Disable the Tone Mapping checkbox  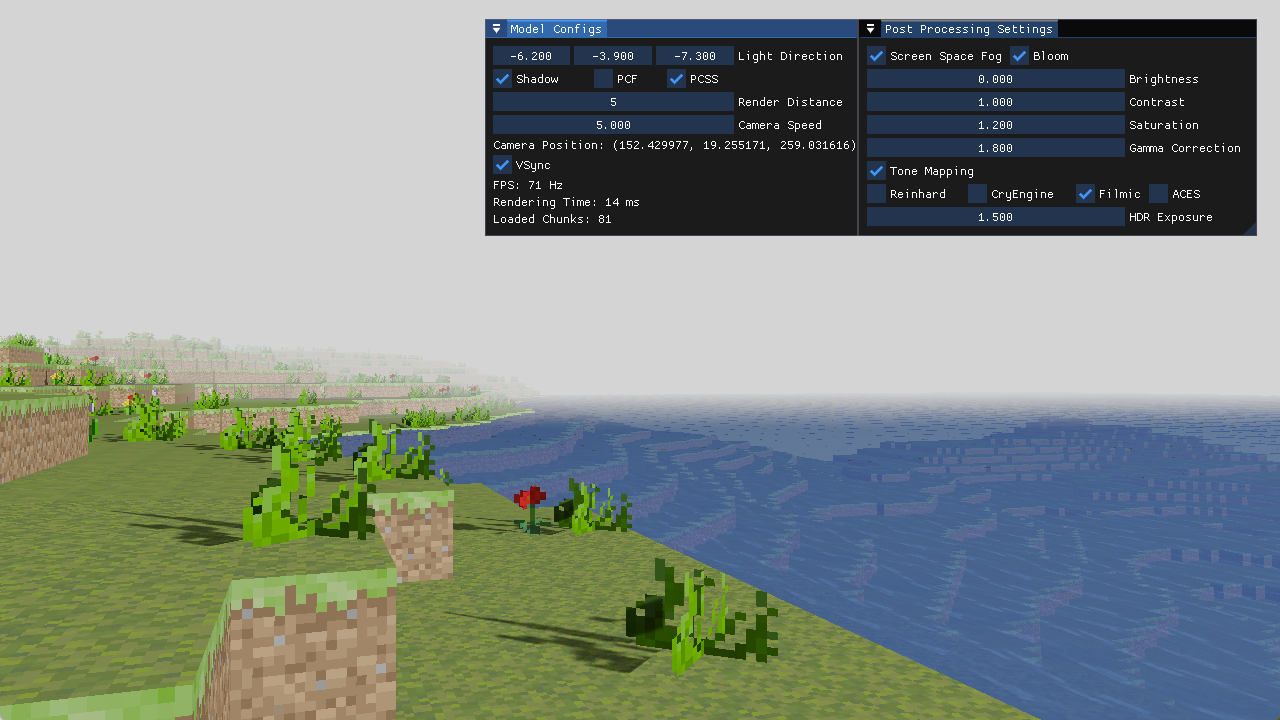(876, 171)
